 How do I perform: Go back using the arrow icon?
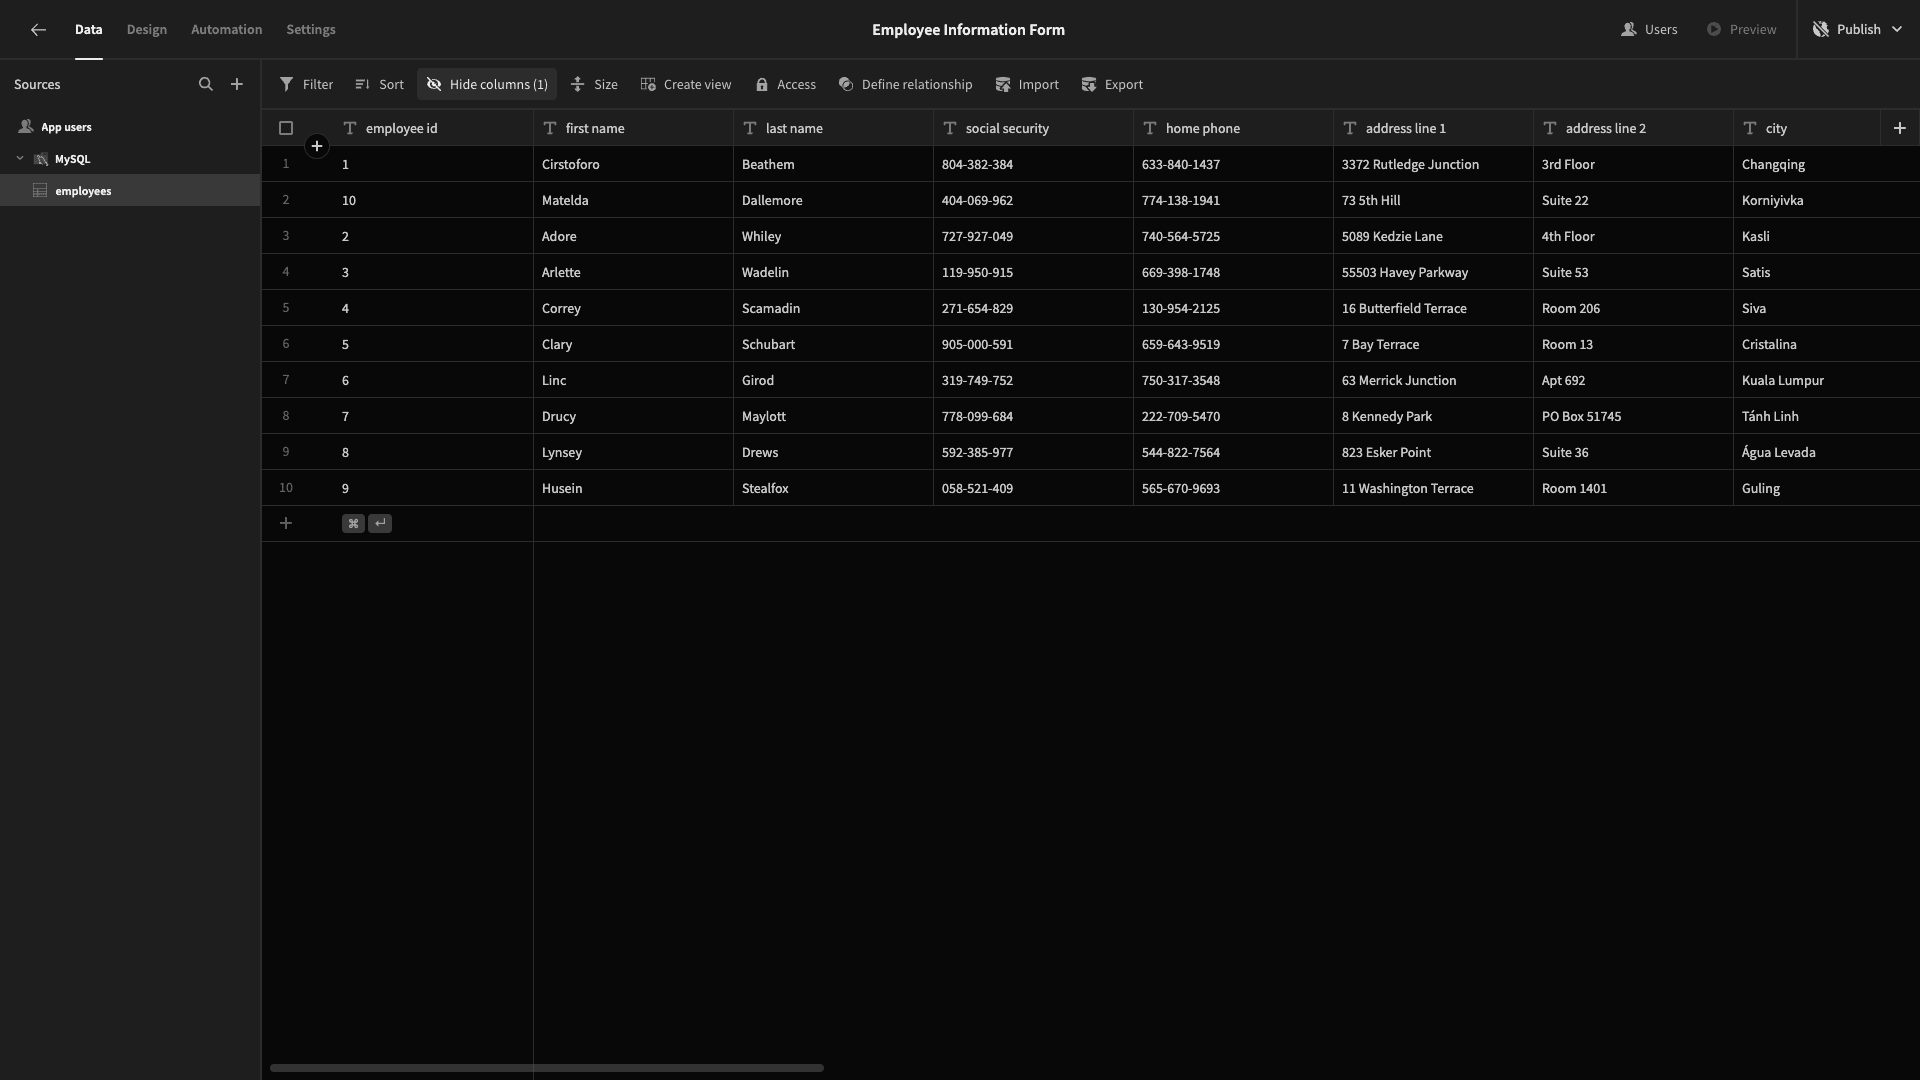click(38, 30)
